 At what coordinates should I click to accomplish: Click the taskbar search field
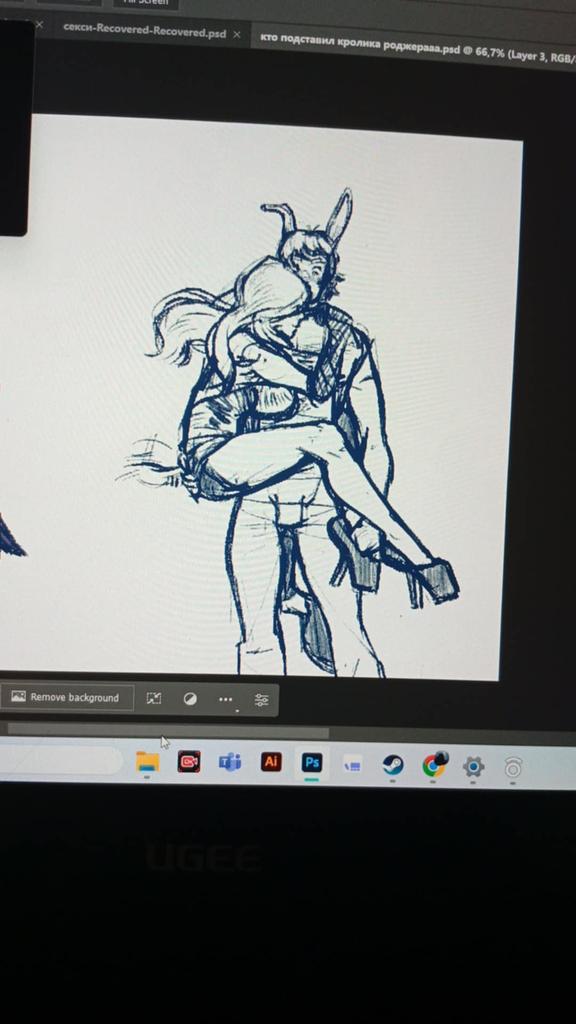point(60,761)
